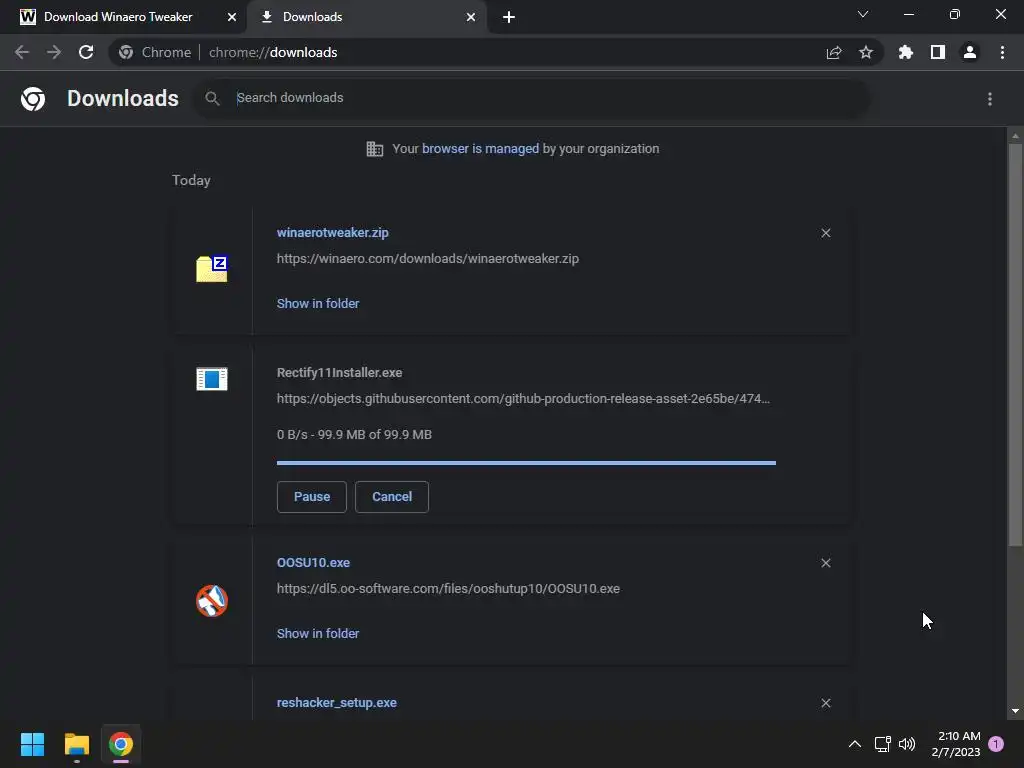Remove OOSU10.exe from the list
Viewport: 1024px width, 768px height.
826,563
